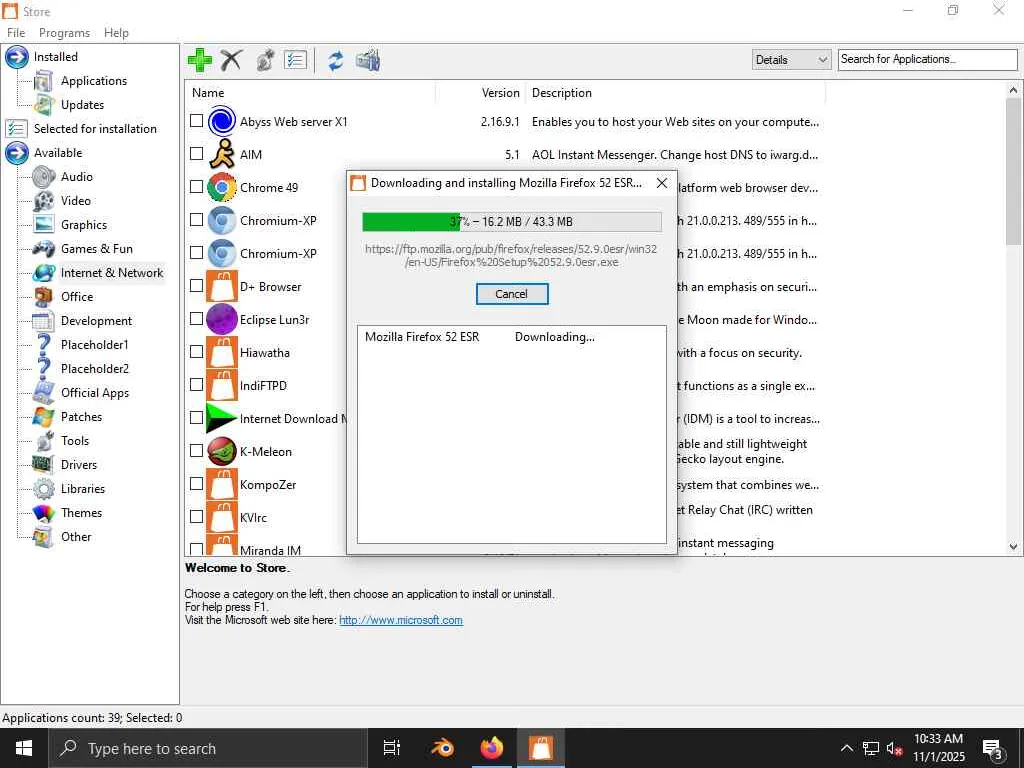Viewport: 1024px width, 768px height.
Task: Click the checklist toolbar icon
Action: point(295,60)
